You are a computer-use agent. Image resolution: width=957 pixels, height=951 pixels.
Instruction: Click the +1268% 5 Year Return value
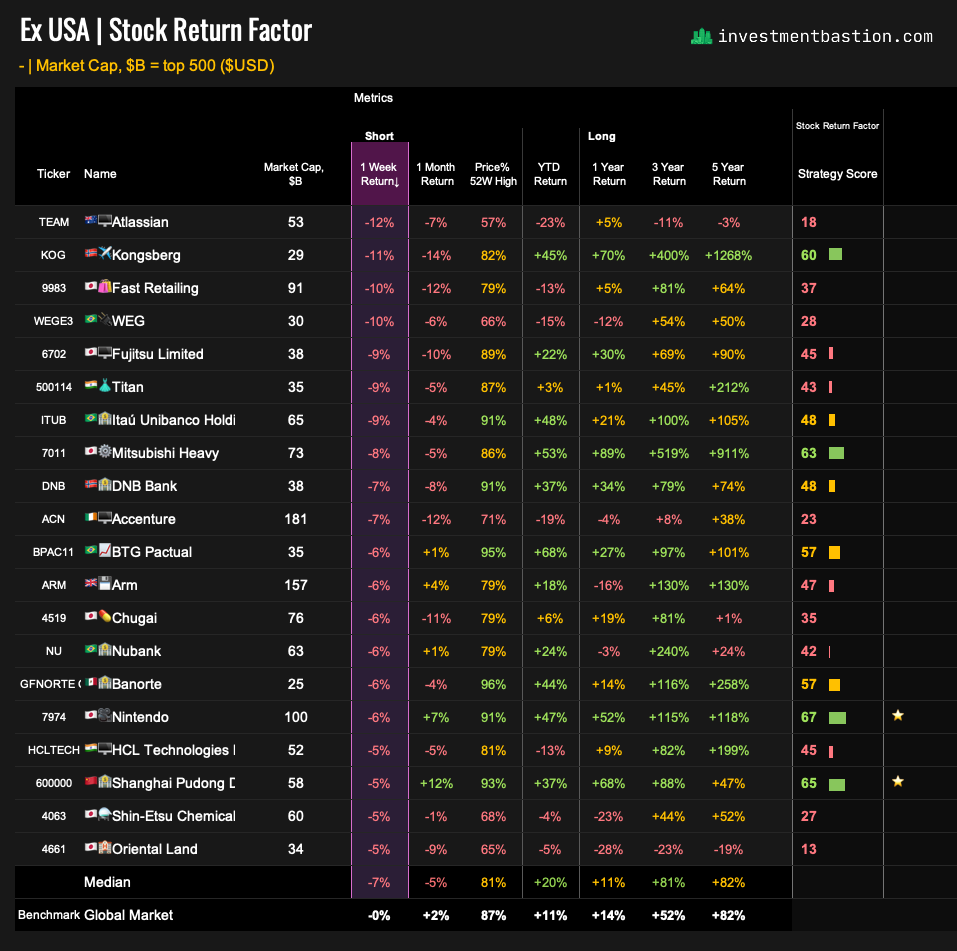728,256
